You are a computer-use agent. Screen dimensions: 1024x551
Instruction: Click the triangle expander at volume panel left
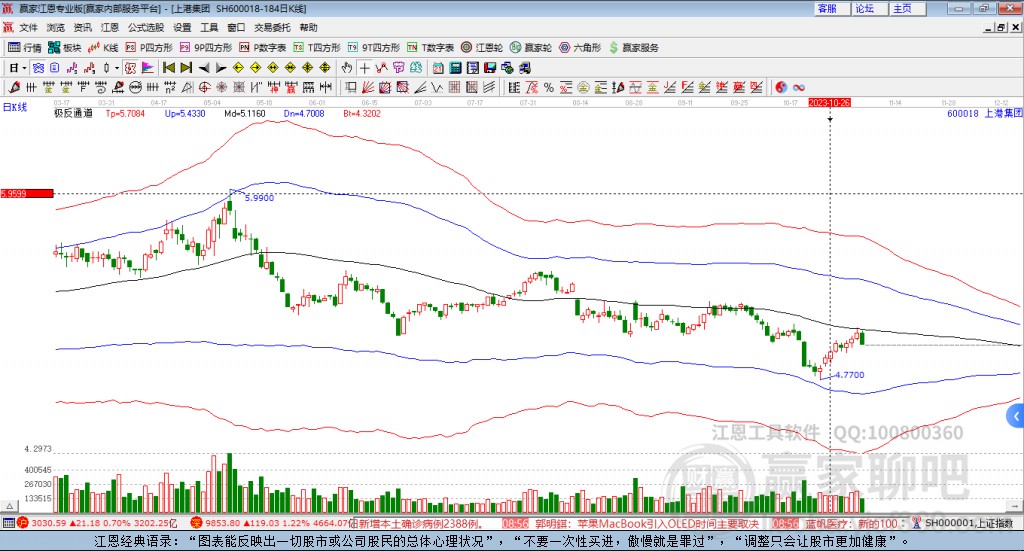pyautogui.click(x=9, y=506)
